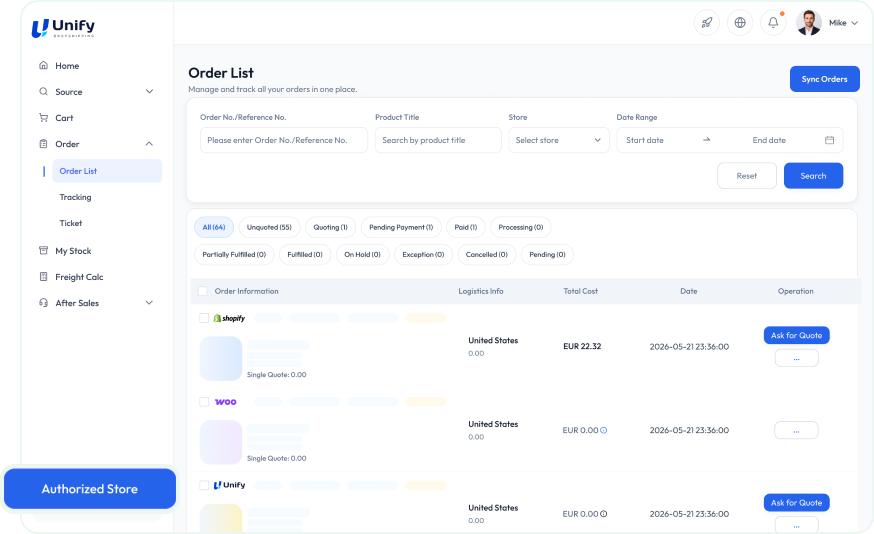The image size is (874, 534).
Task: Select the All (64) filter tab
Action: click(x=213, y=227)
